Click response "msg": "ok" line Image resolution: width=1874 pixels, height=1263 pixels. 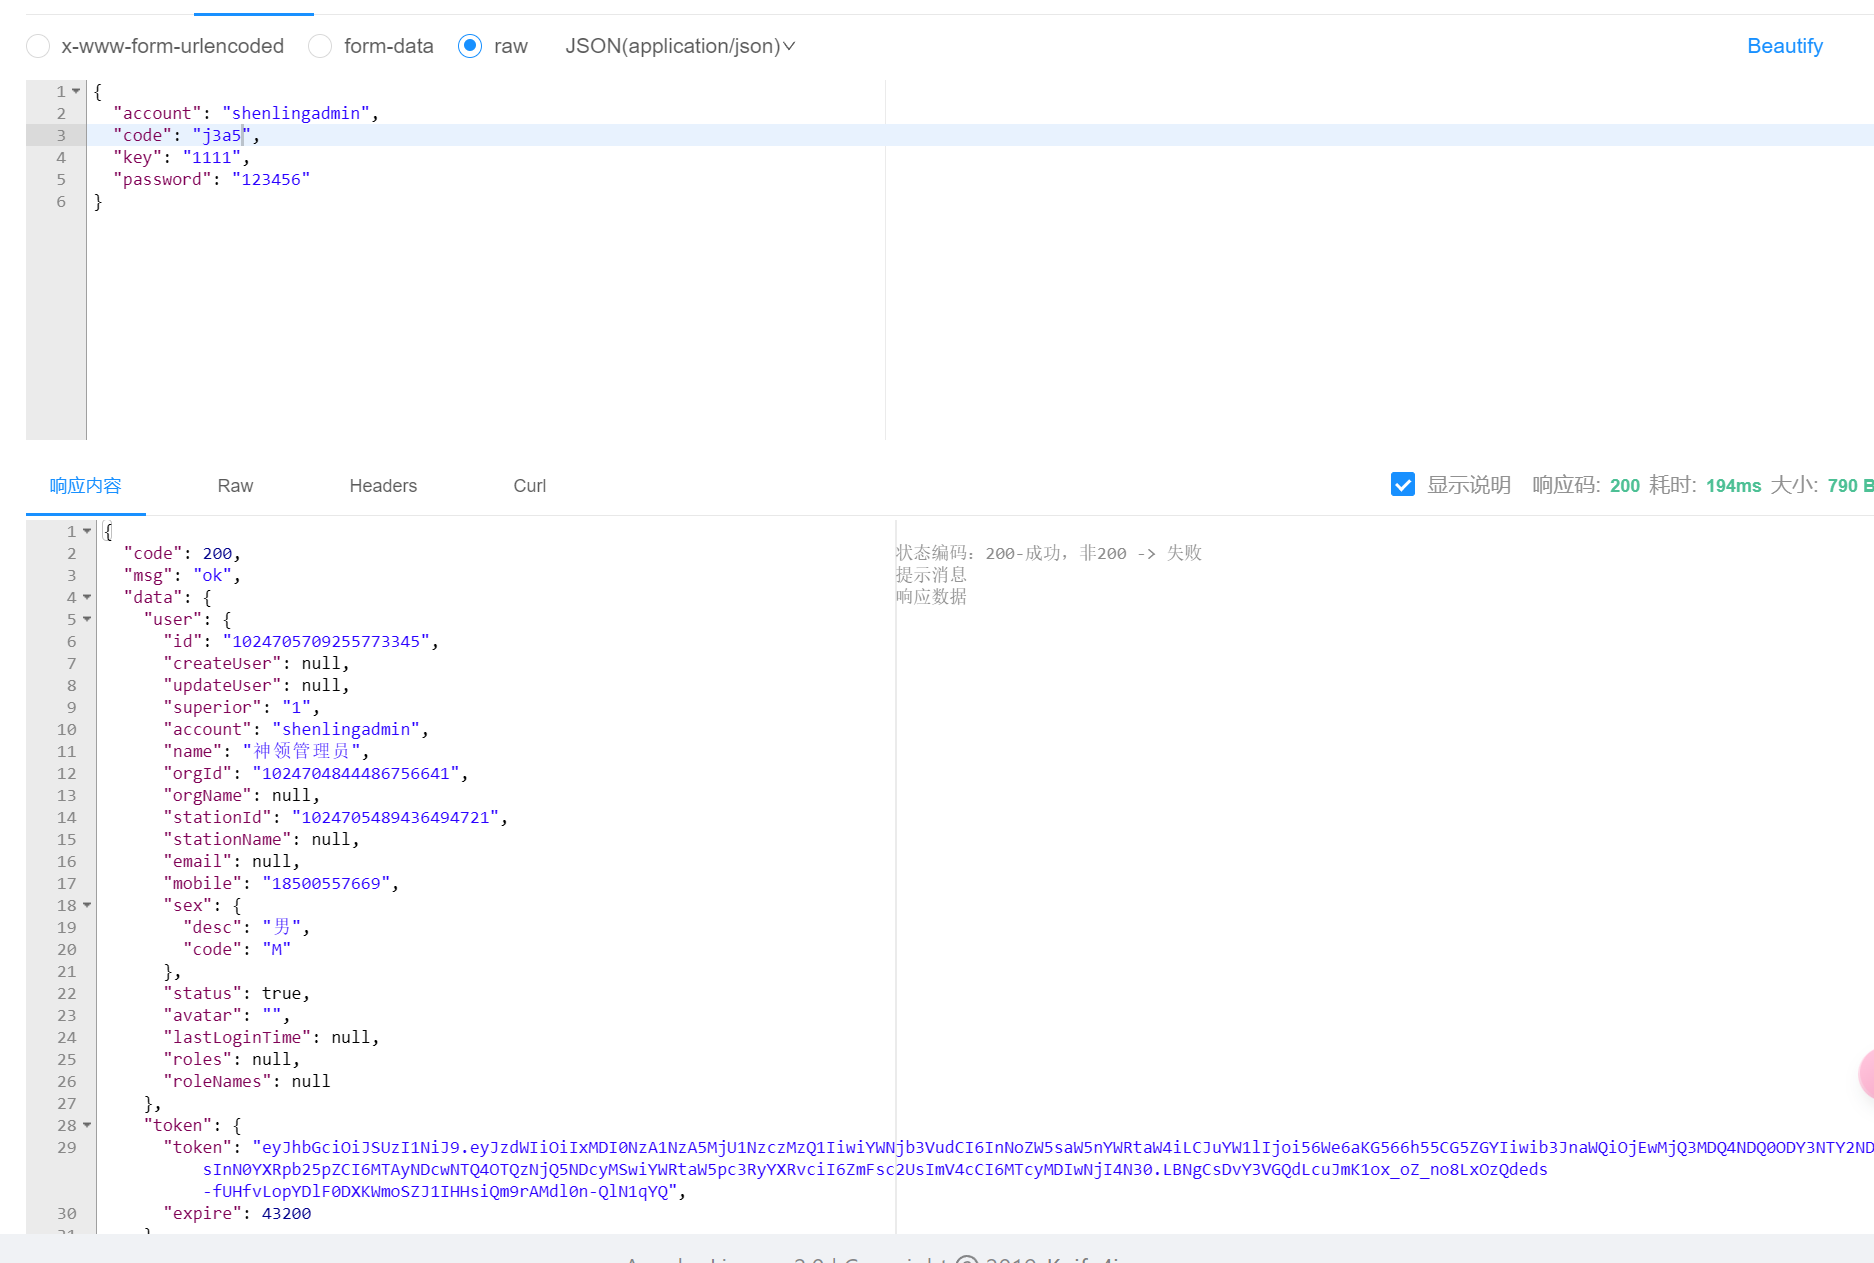pos(182,575)
